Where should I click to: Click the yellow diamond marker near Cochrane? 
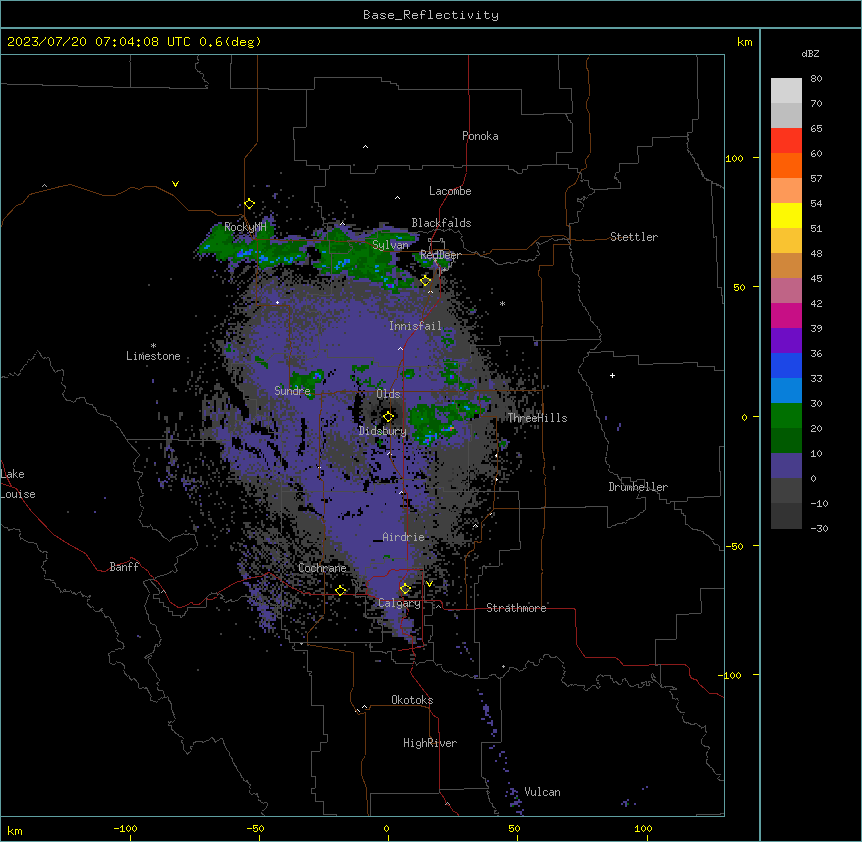coord(340,590)
